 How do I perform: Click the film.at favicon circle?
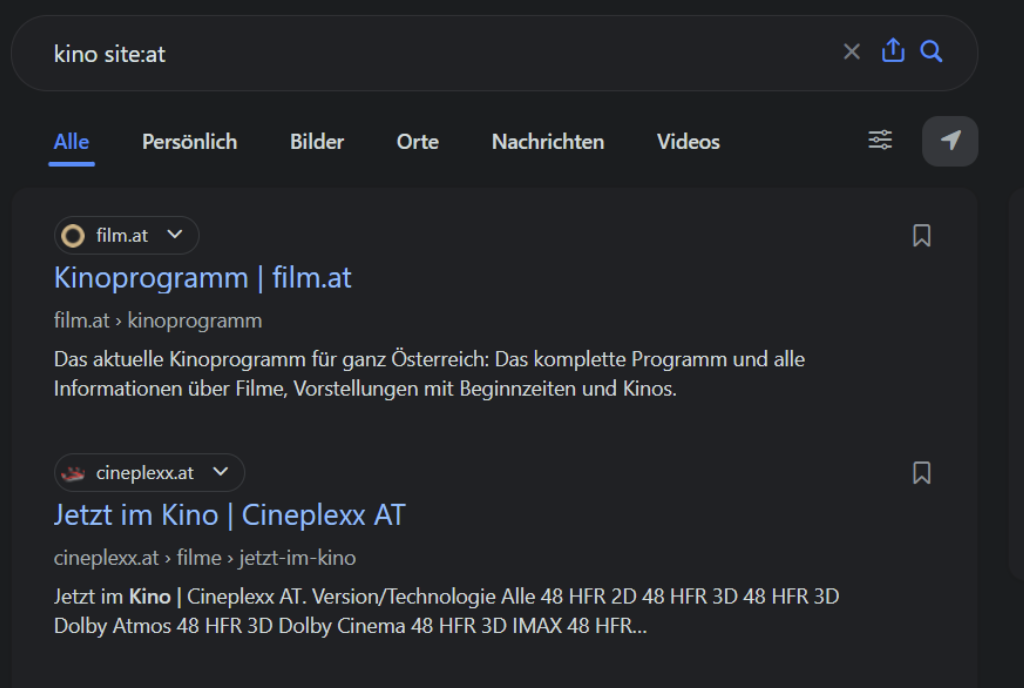pos(73,236)
